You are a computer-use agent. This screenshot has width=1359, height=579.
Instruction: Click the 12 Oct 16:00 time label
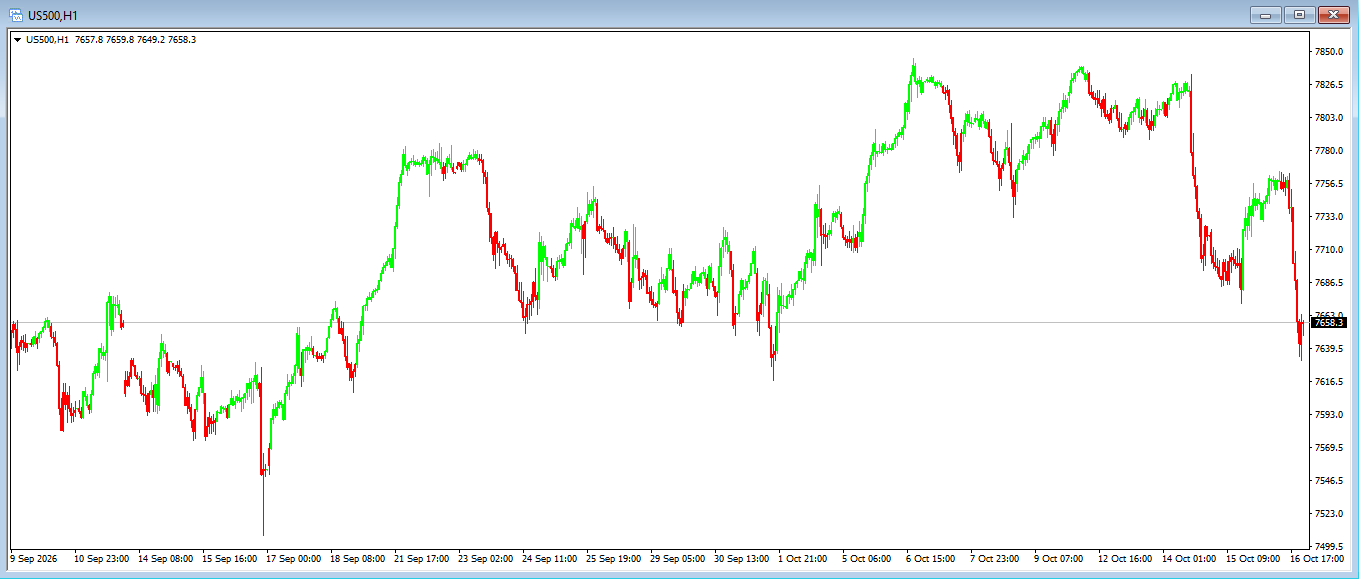tap(1126, 559)
